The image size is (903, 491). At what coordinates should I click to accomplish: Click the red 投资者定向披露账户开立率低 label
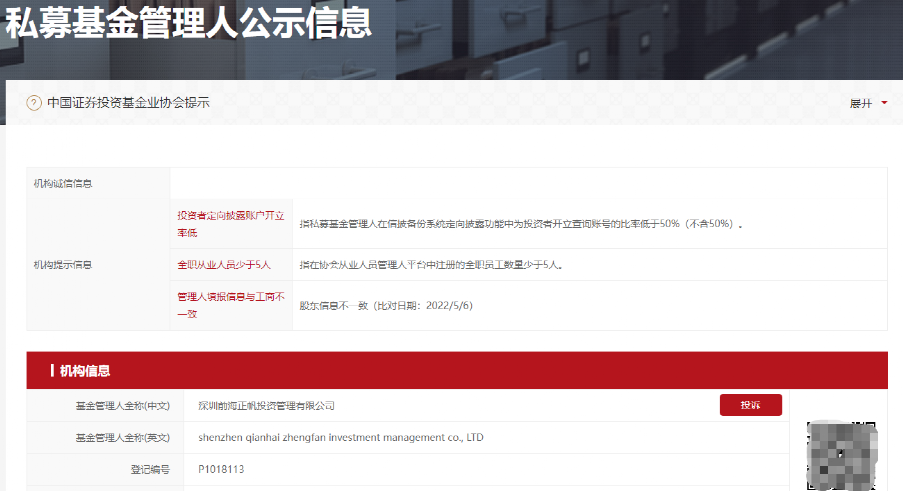point(231,223)
